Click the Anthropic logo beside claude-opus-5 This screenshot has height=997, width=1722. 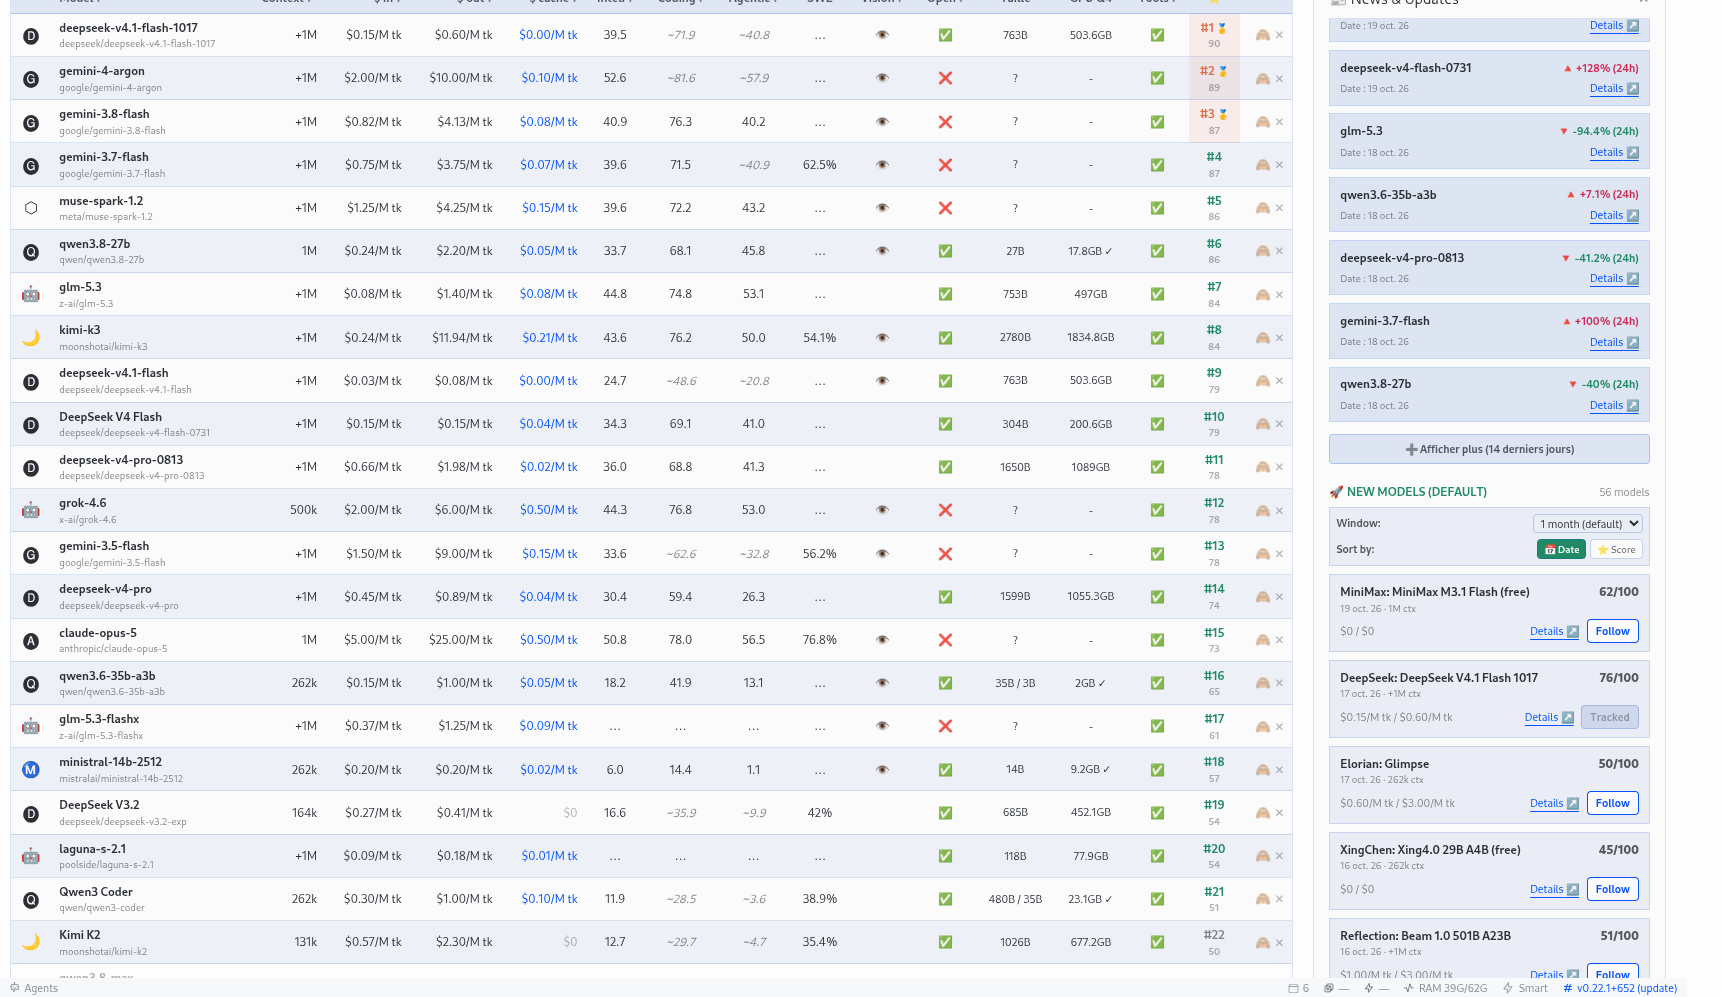click(31, 640)
